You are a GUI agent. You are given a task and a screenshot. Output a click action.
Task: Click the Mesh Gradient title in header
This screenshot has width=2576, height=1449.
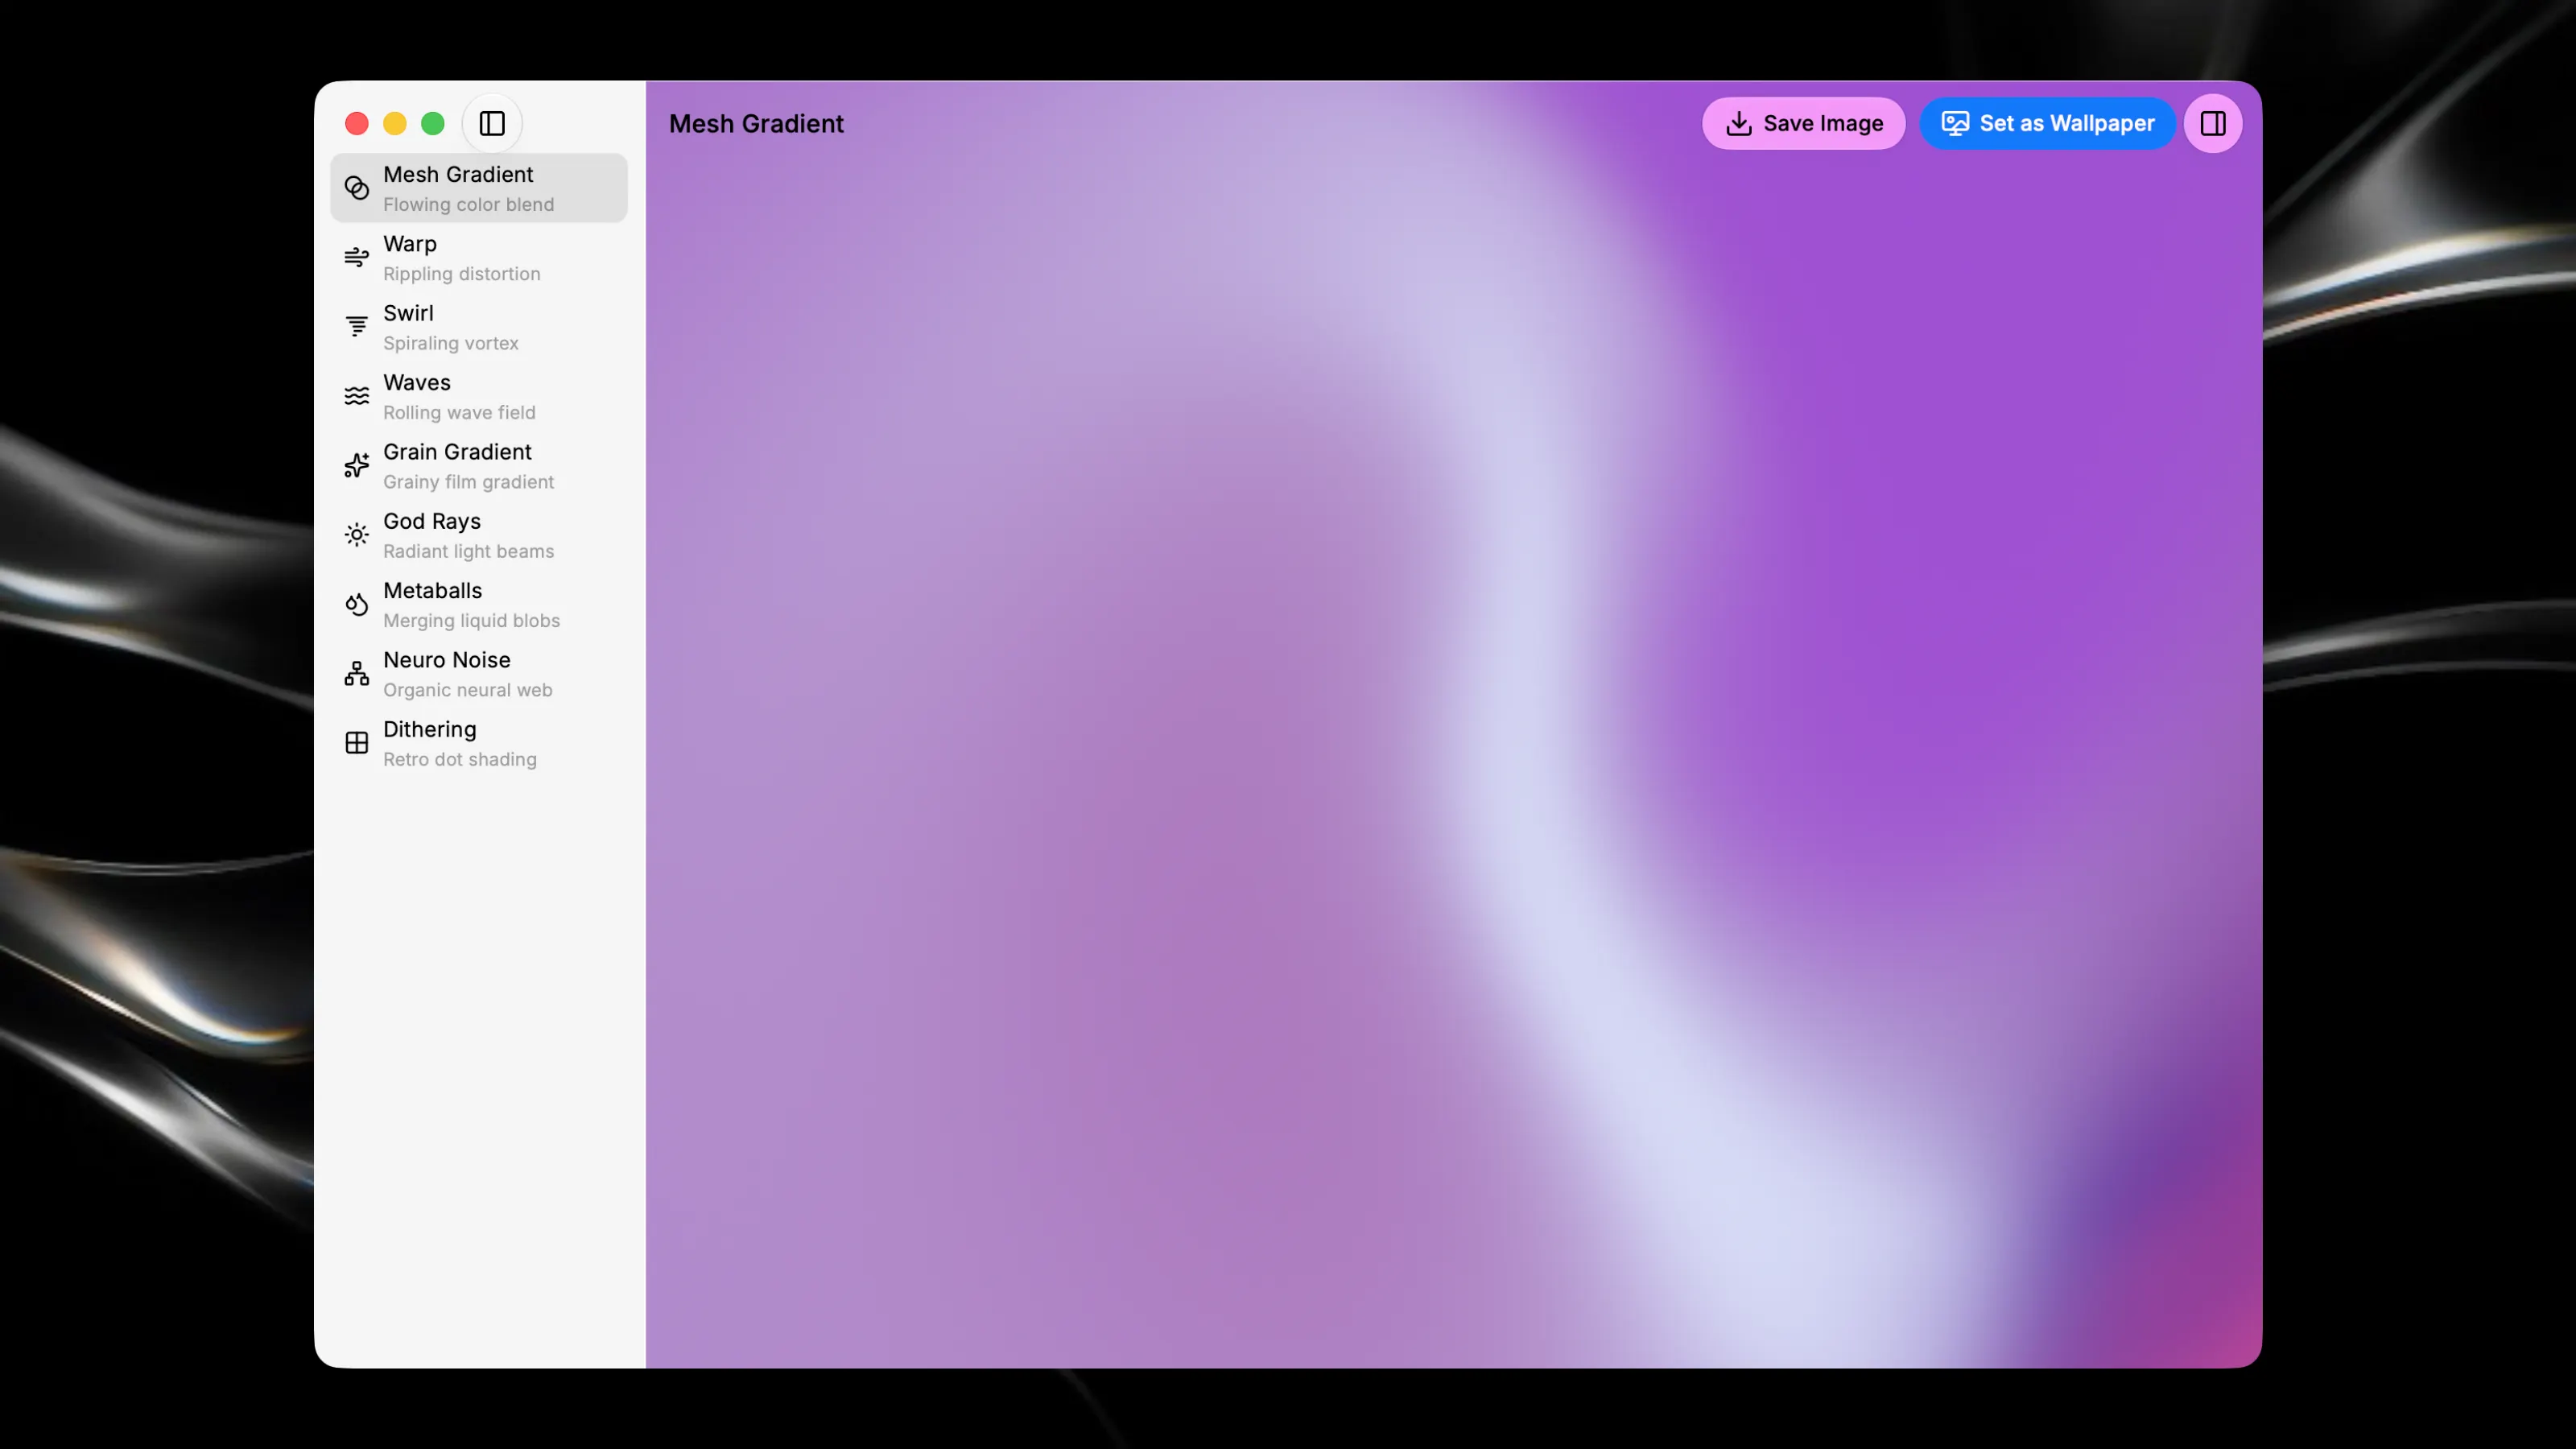pos(756,124)
